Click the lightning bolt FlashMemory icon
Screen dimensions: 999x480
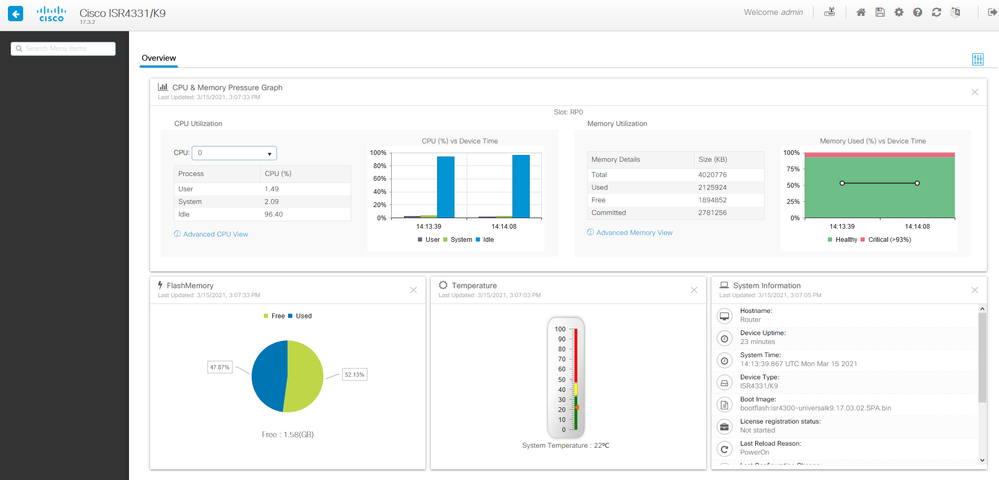[x=160, y=285]
